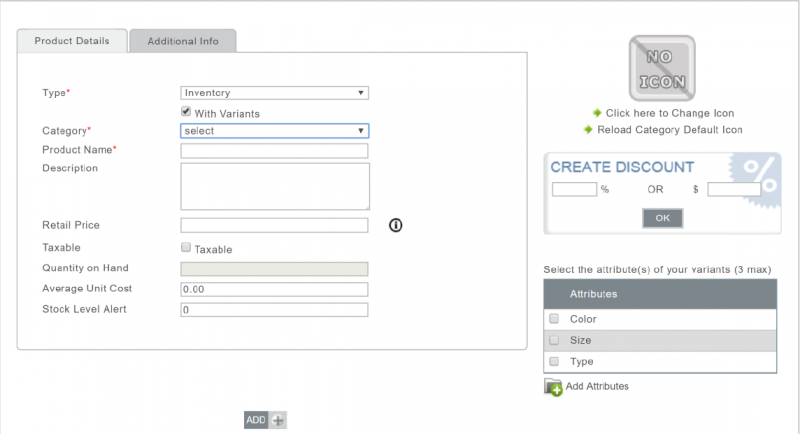Tick the Type attribute checkbox
The height and width of the screenshot is (434, 800).
554,361
